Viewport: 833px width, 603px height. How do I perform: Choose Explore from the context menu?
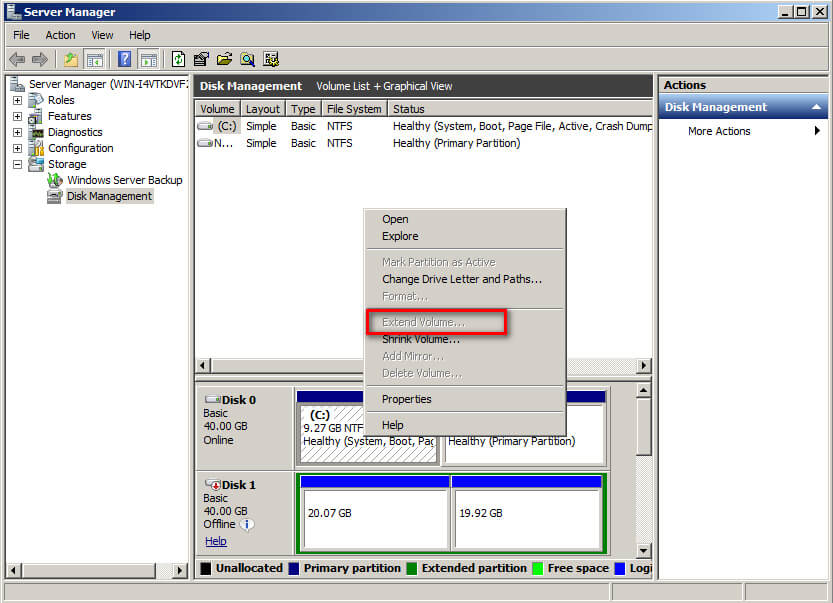tap(465, 236)
